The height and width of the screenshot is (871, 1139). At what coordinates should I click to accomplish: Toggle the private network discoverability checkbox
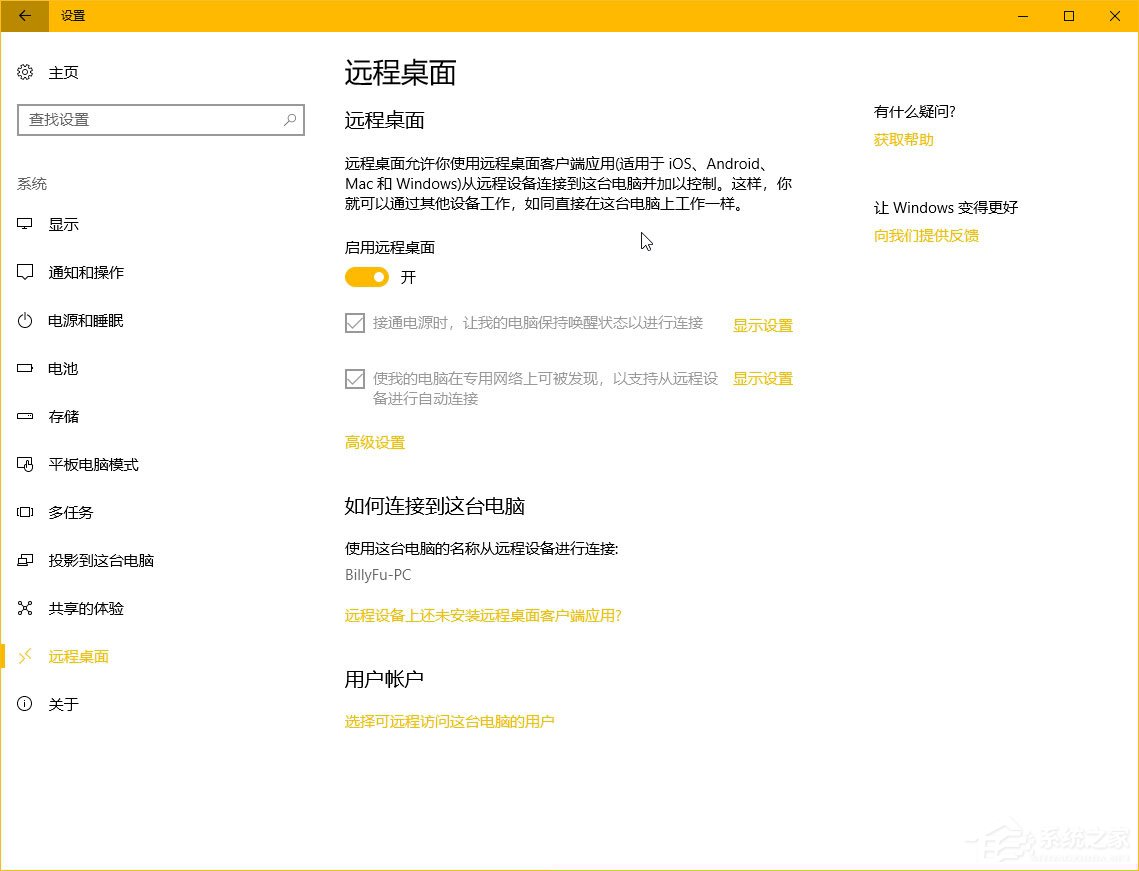point(354,378)
